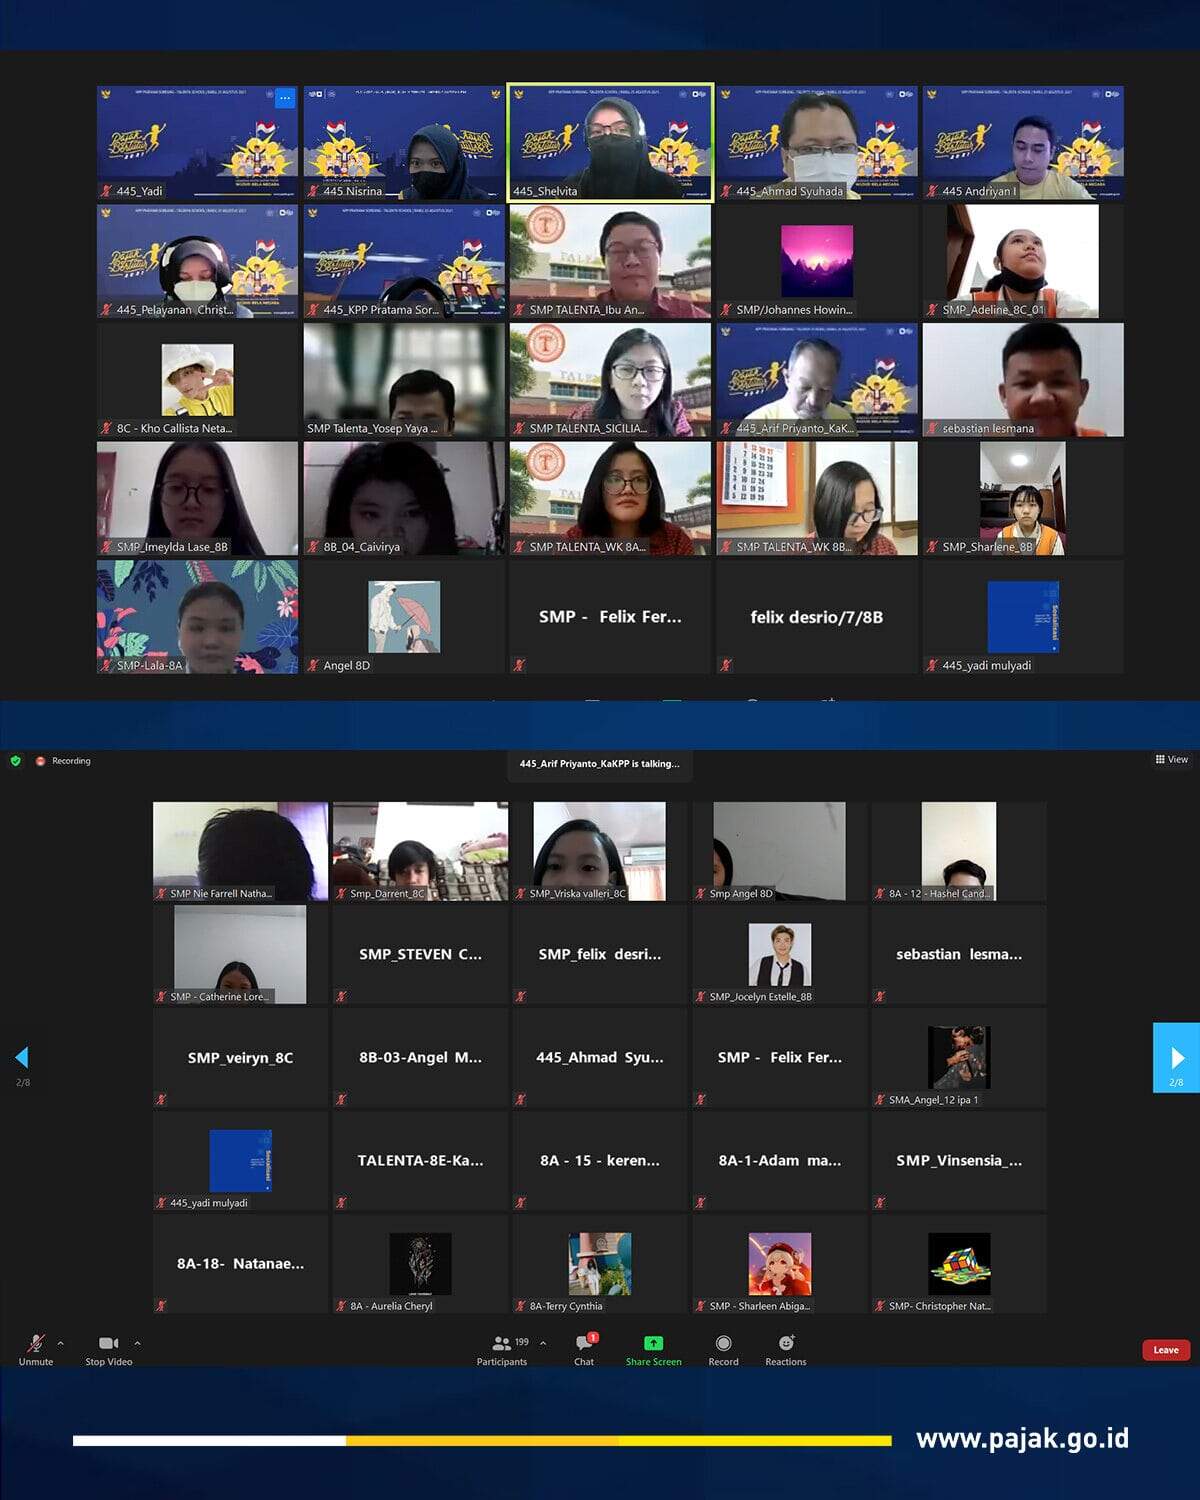Stop Video camera toggle
This screenshot has width=1200, height=1500.
(x=108, y=1345)
